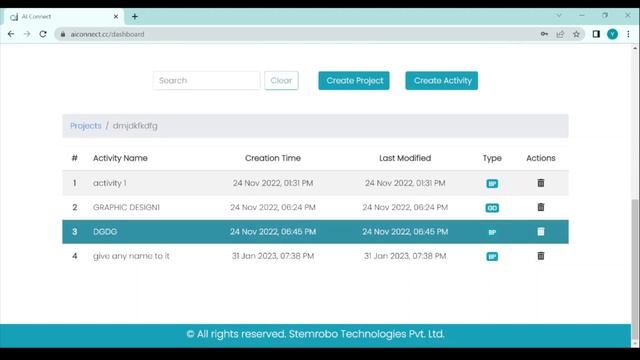
Task: Open the Chrome profile avatar
Action: point(612,34)
